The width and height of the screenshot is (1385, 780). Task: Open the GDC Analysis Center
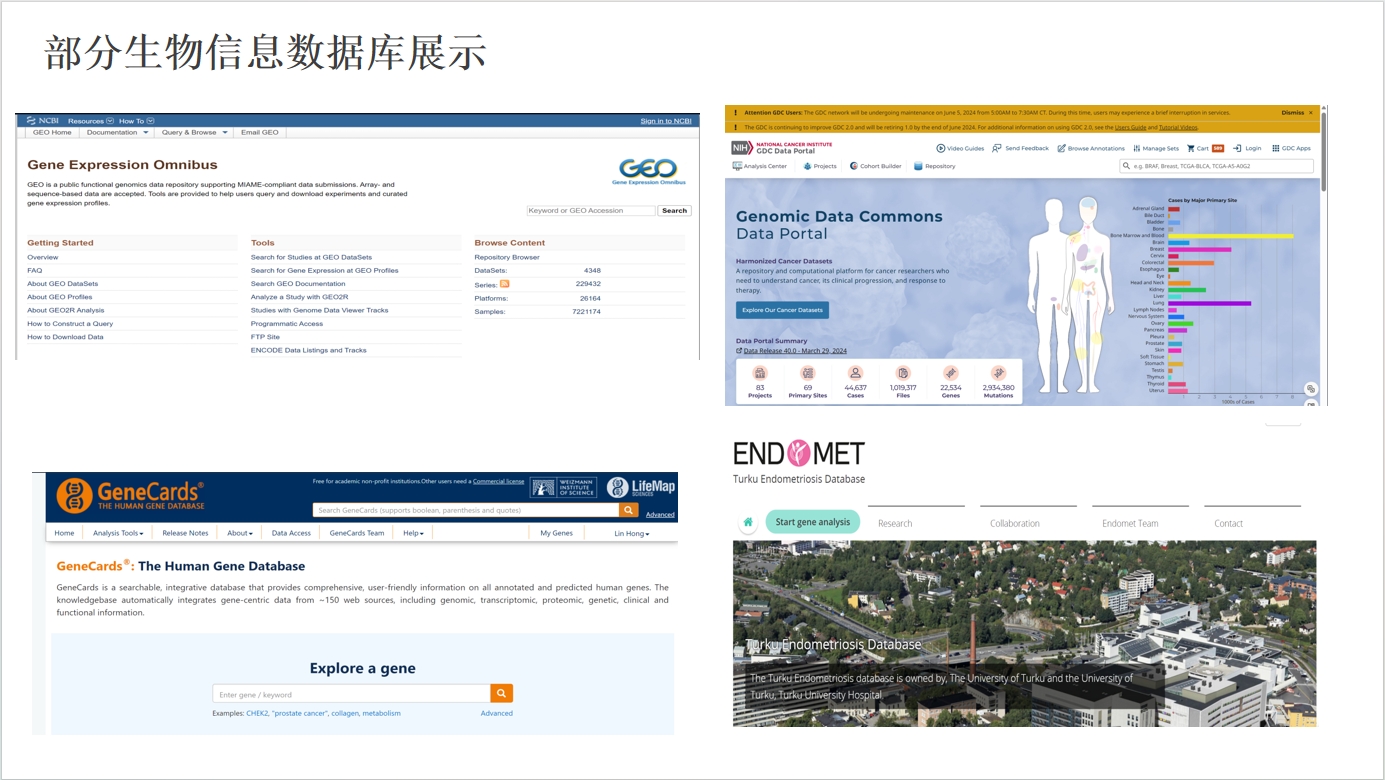tap(759, 166)
